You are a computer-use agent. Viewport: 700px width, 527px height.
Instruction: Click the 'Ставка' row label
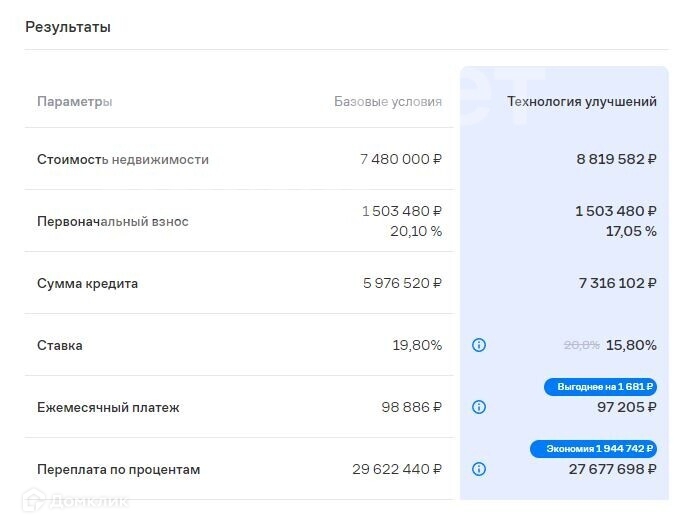pyautogui.click(x=60, y=345)
